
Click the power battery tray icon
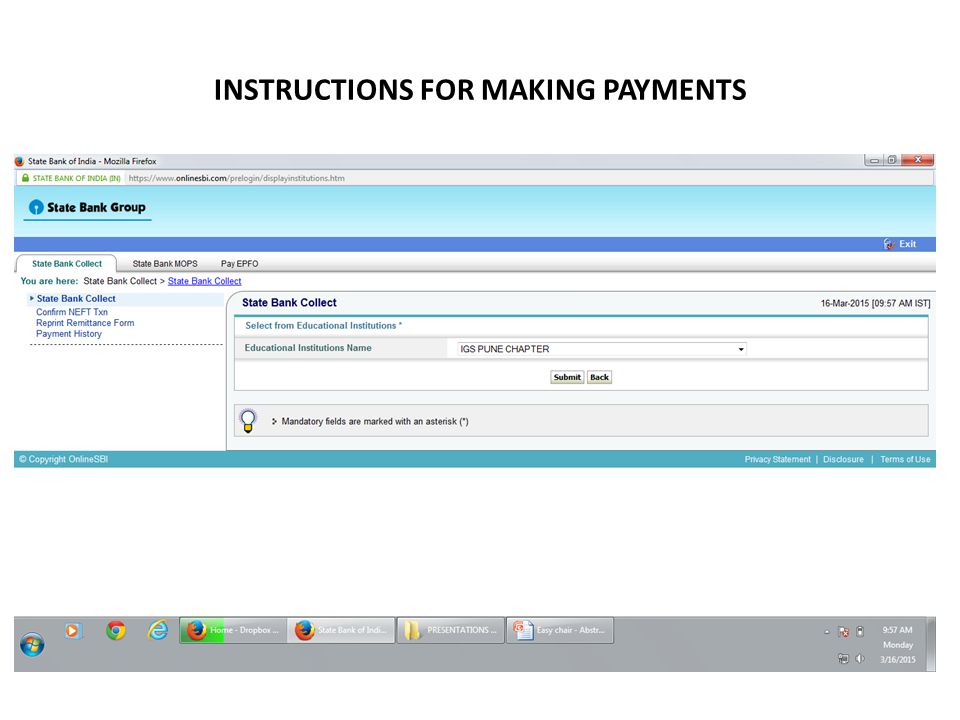pyautogui.click(x=860, y=631)
